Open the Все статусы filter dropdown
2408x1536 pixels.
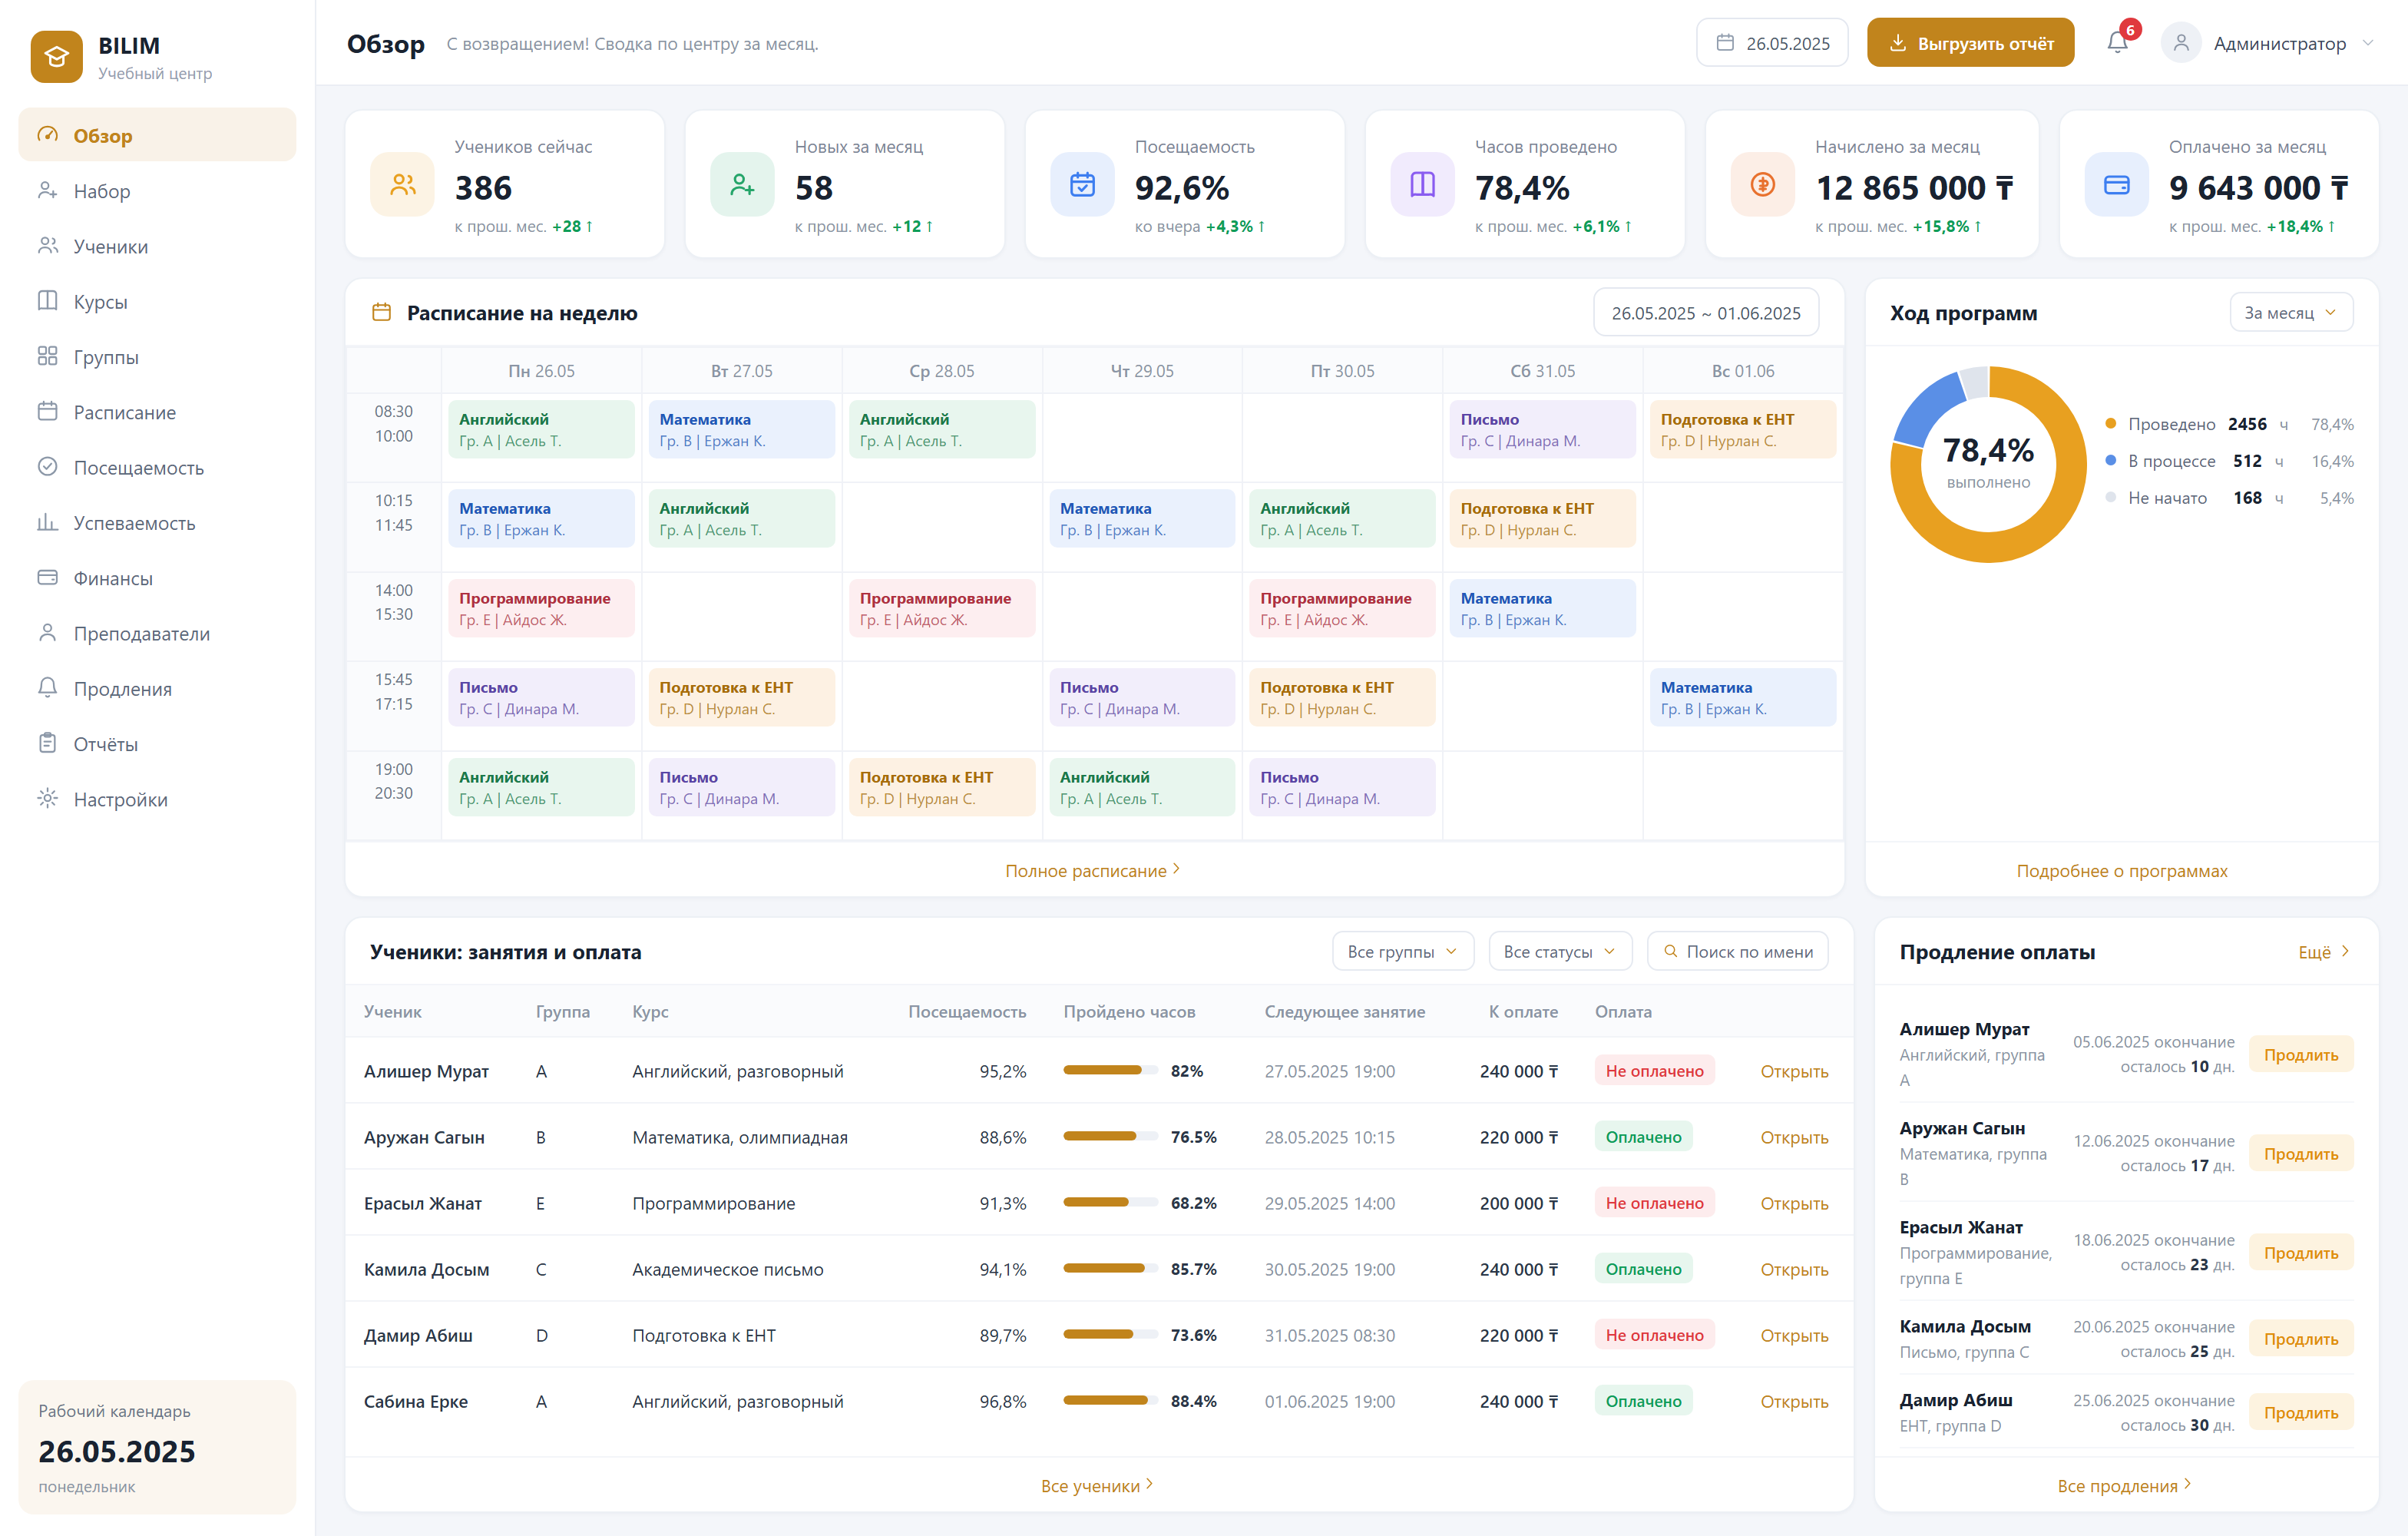pyautogui.click(x=1560, y=952)
